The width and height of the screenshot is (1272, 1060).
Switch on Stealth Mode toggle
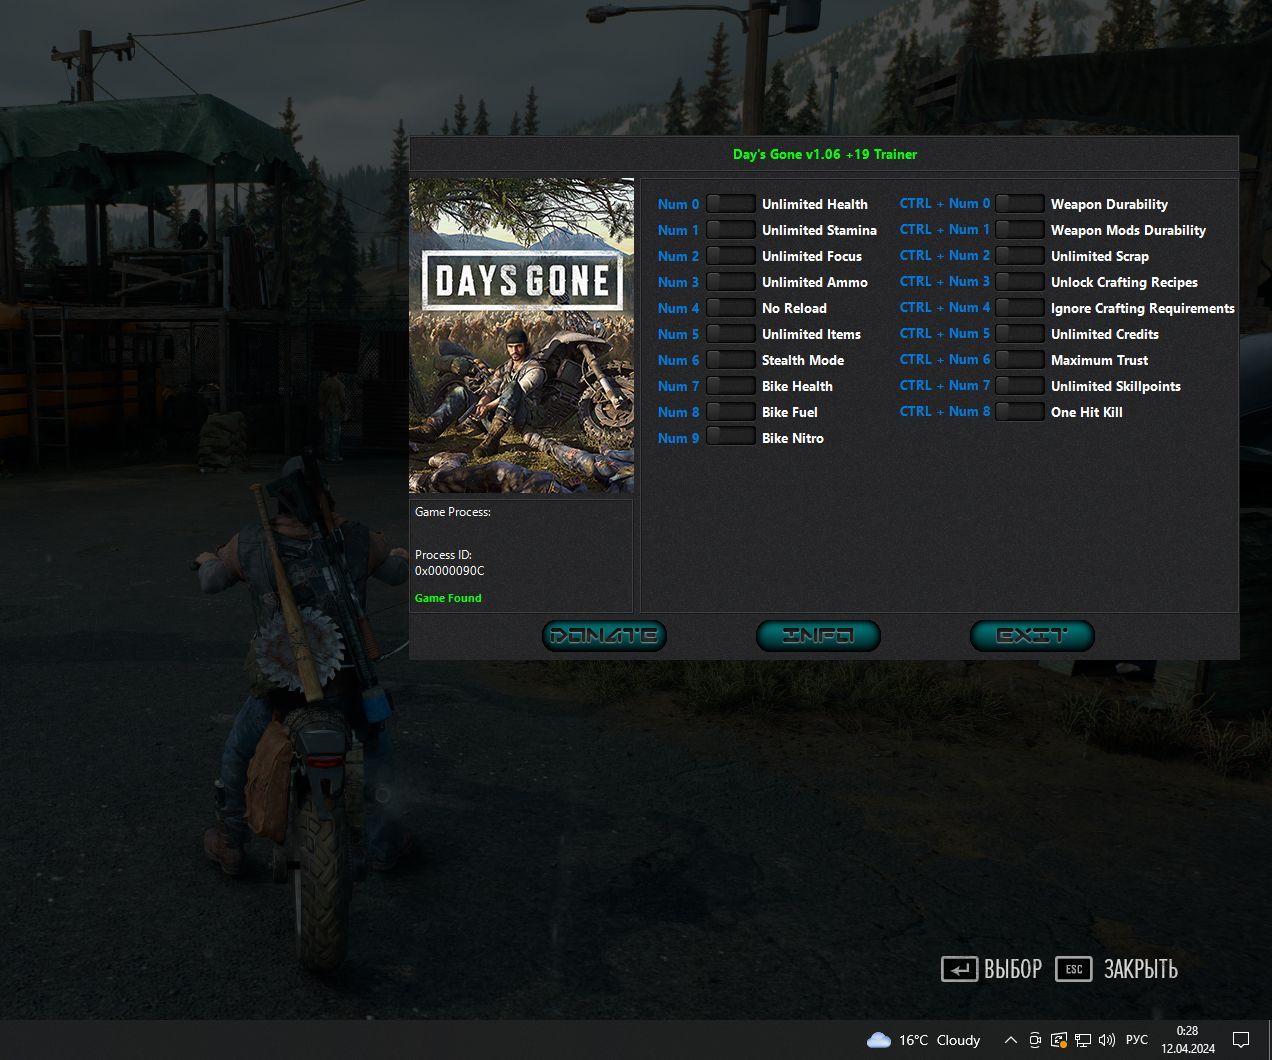pos(730,360)
